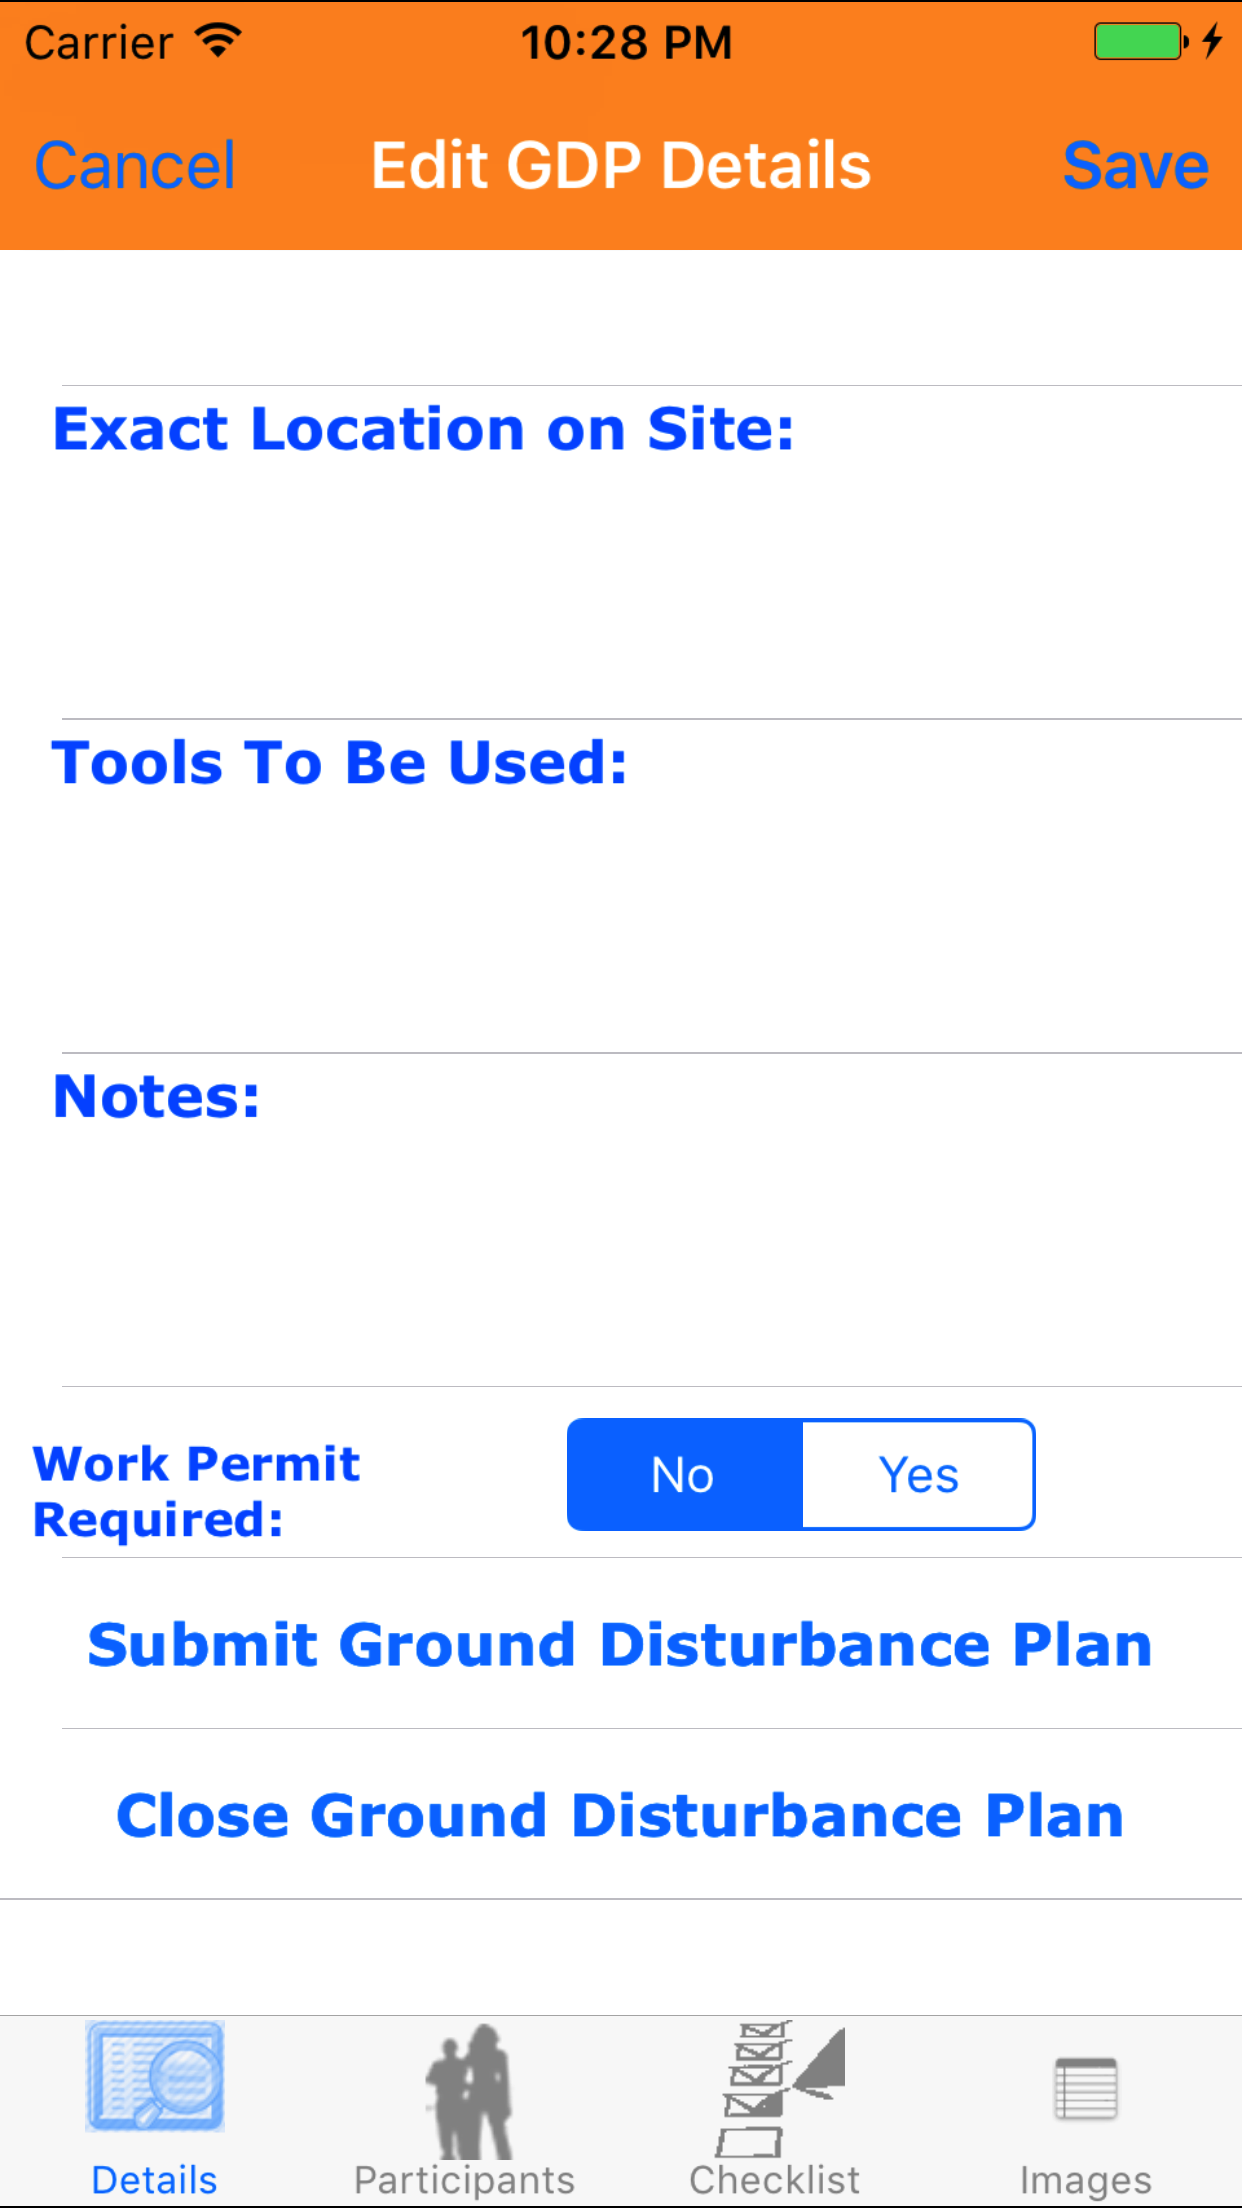Tap the Wi-Fi status icon
Screen dimensions: 1242x2208
[218, 41]
